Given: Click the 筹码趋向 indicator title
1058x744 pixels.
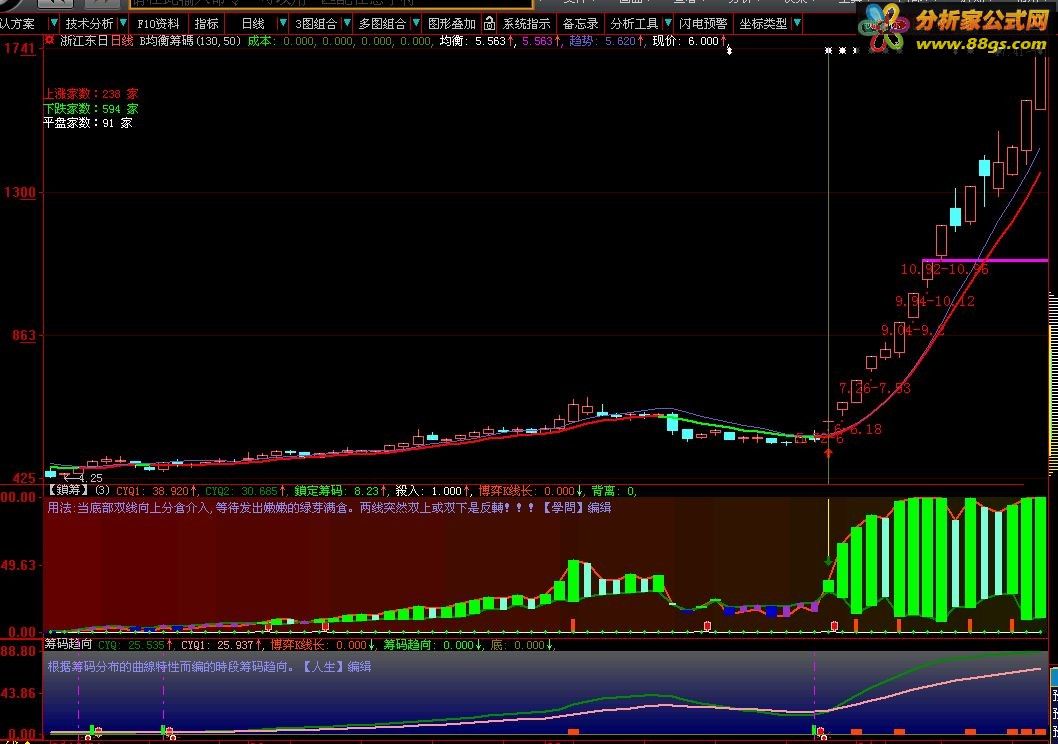Looking at the screenshot, I should click(x=68, y=644).
